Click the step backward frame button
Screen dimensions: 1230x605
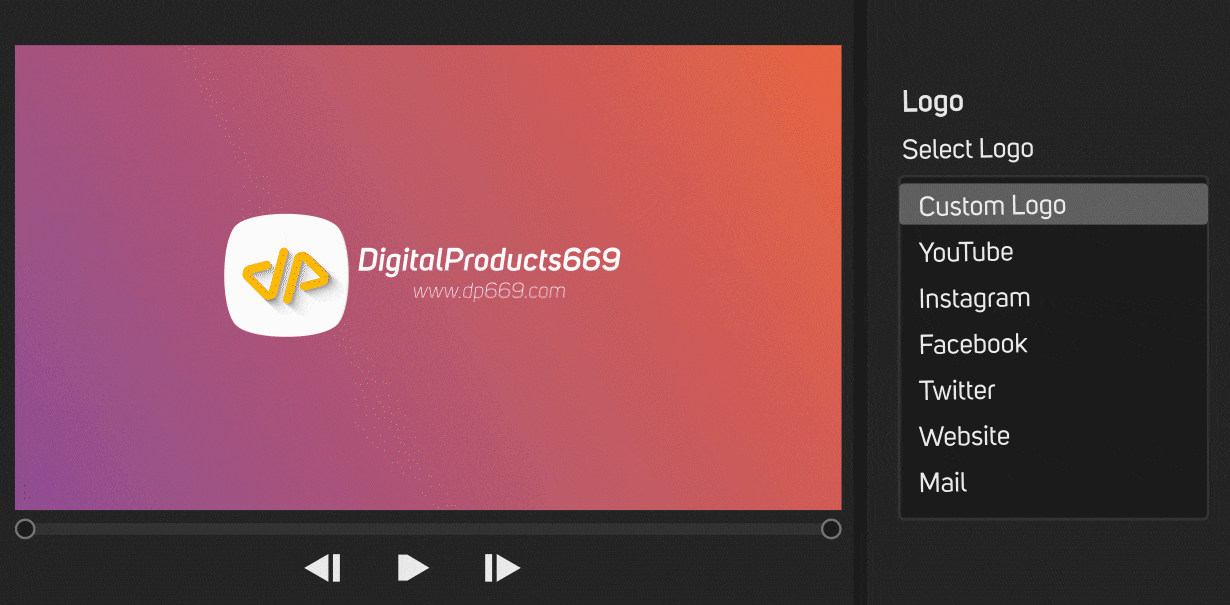(323, 568)
